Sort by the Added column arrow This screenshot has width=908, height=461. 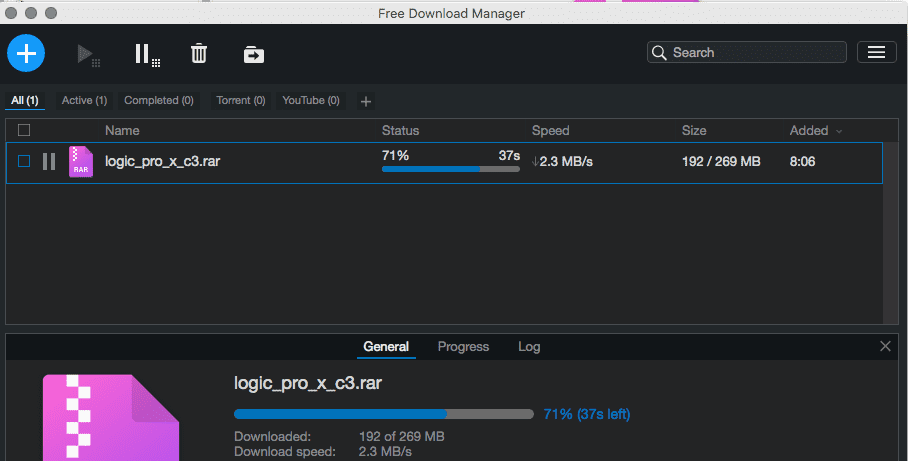click(839, 131)
